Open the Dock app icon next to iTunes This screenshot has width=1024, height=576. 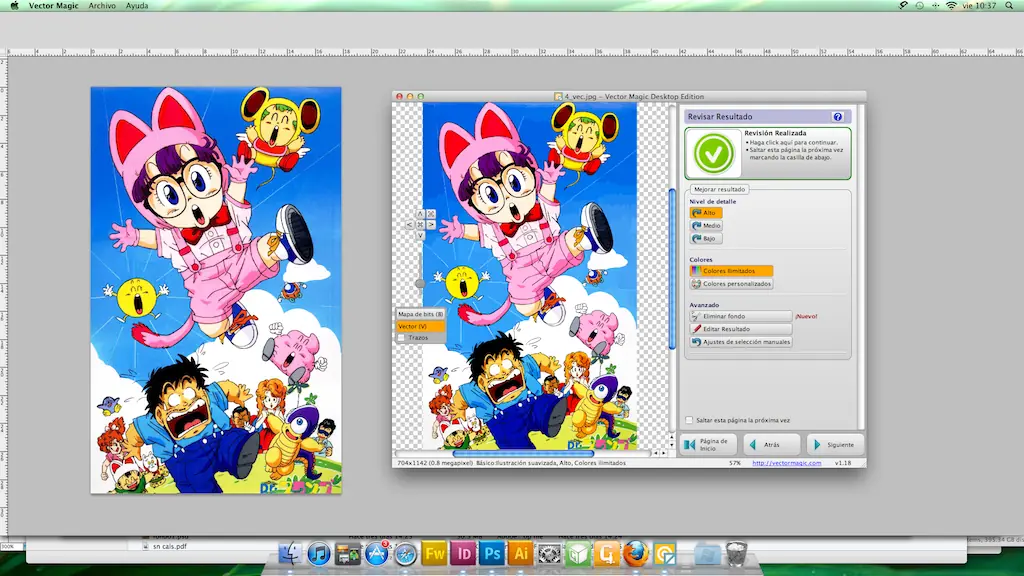coord(347,554)
